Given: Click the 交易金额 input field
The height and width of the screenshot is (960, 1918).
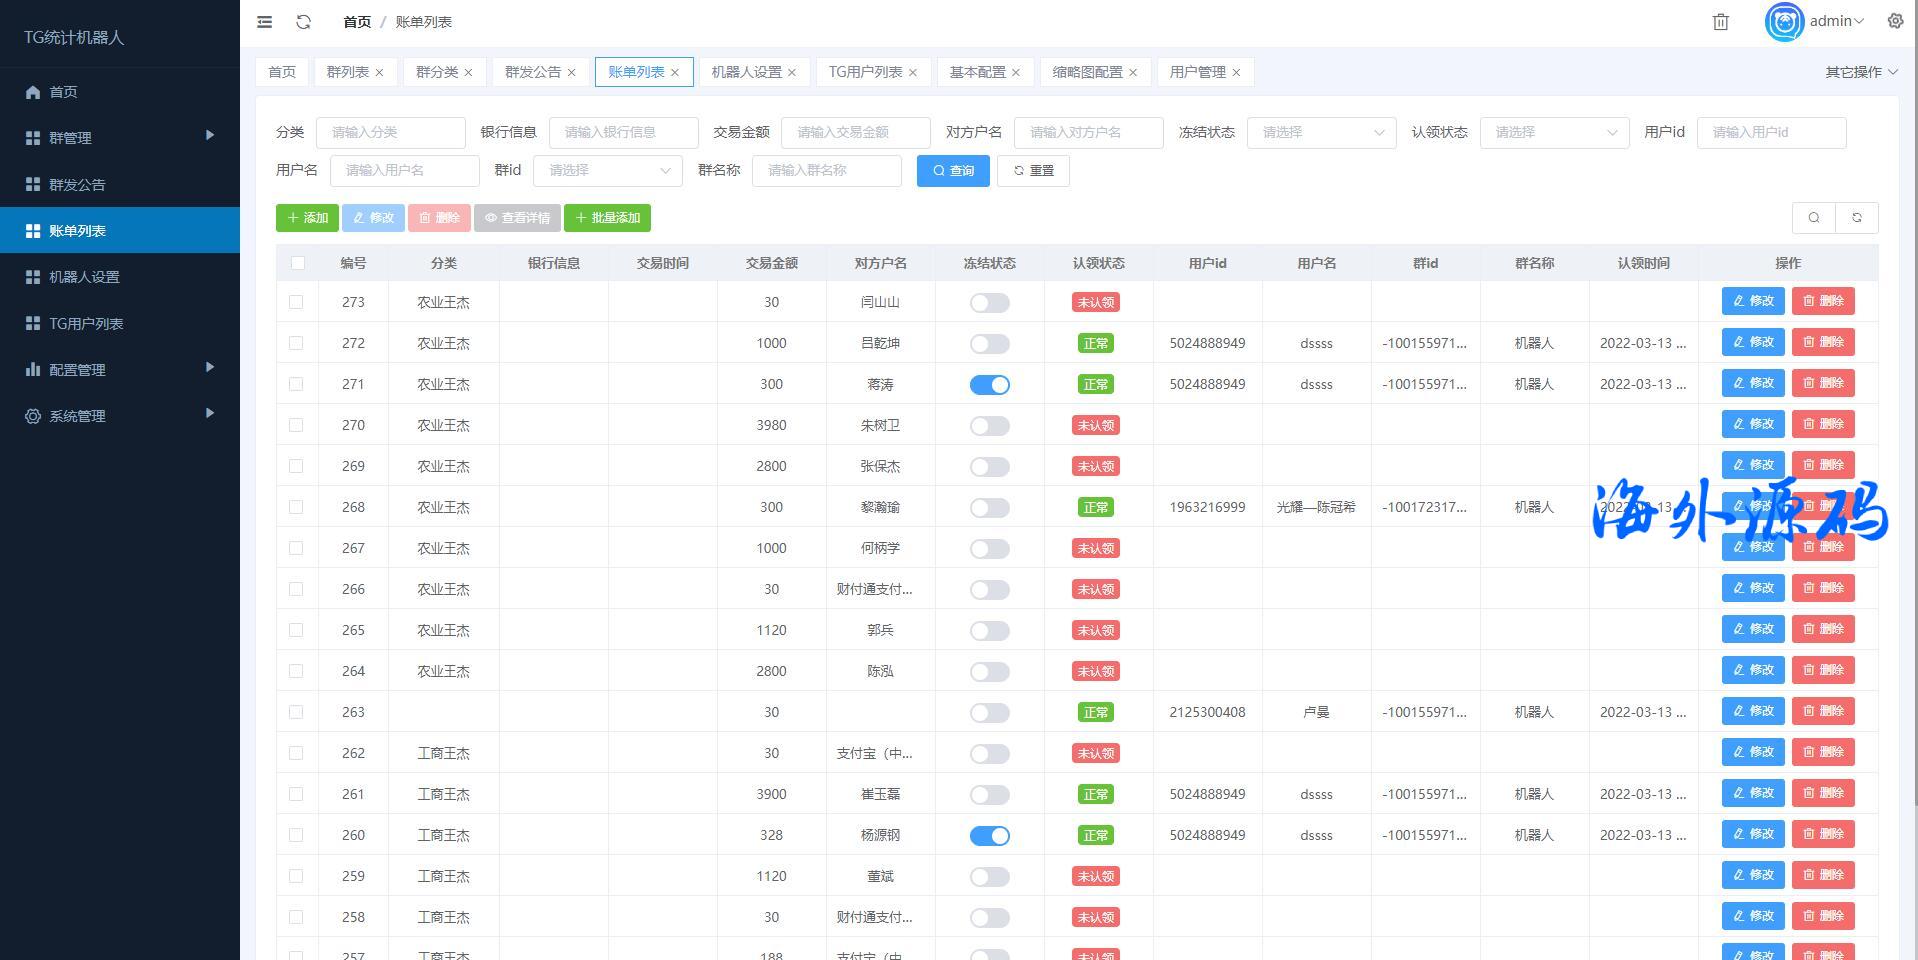Looking at the screenshot, I should coord(855,132).
